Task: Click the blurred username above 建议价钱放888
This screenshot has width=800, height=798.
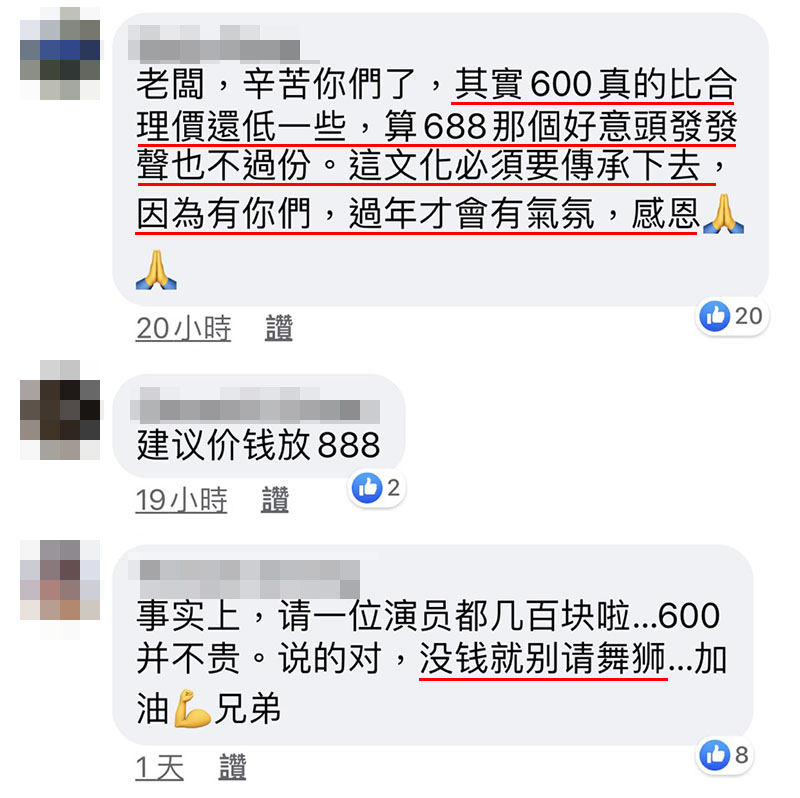Action: tap(255, 406)
